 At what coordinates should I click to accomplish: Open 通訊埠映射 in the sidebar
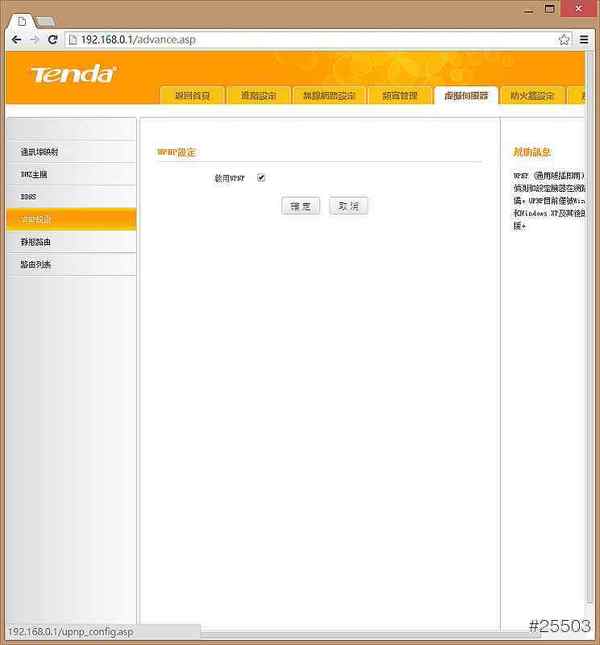coord(72,152)
